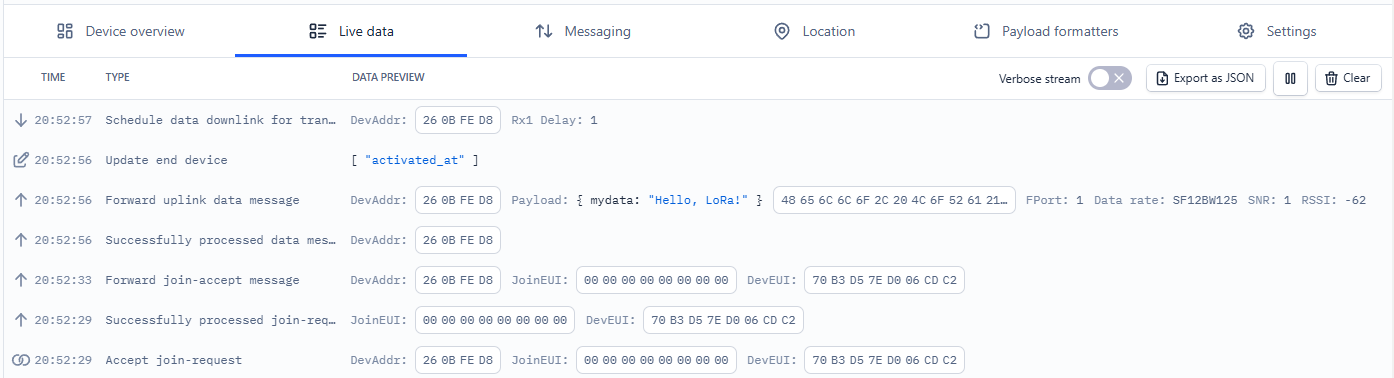Toggle the Verbose stream switch
1394x378 pixels.
(x=1109, y=78)
